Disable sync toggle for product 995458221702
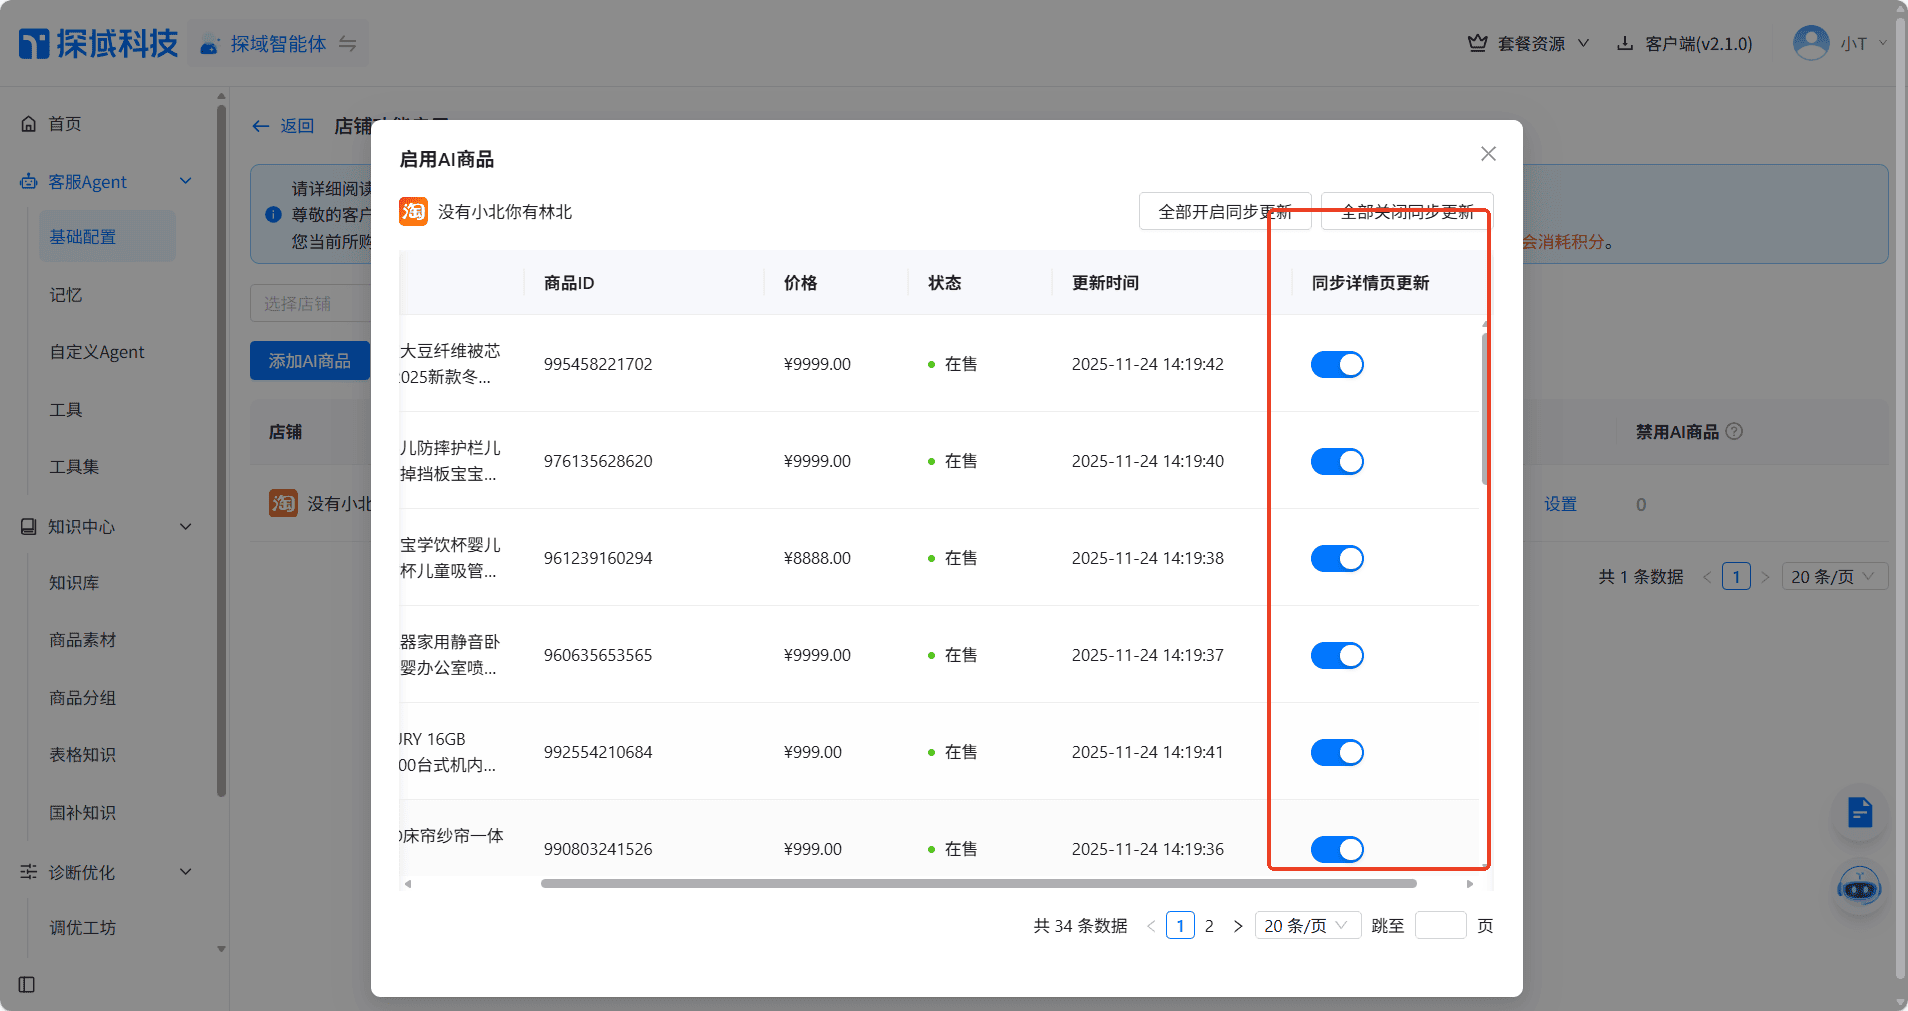1908x1011 pixels. pos(1337,364)
